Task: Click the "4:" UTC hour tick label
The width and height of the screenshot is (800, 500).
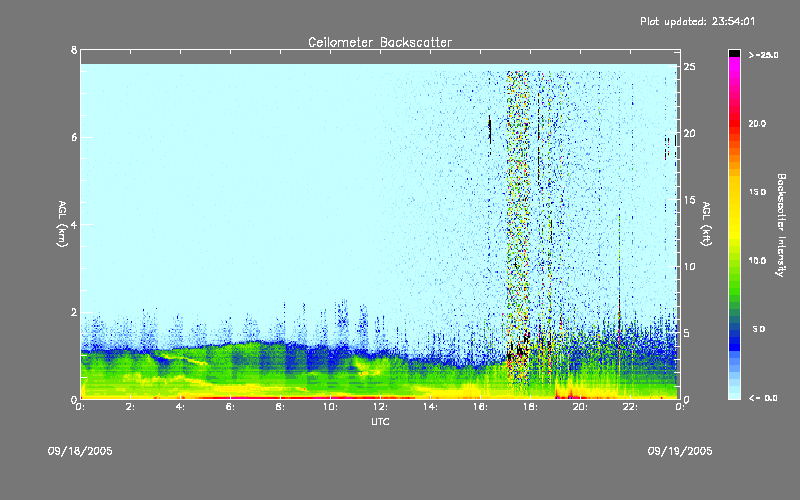Action: pyautogui.click(x=180, y=407)
